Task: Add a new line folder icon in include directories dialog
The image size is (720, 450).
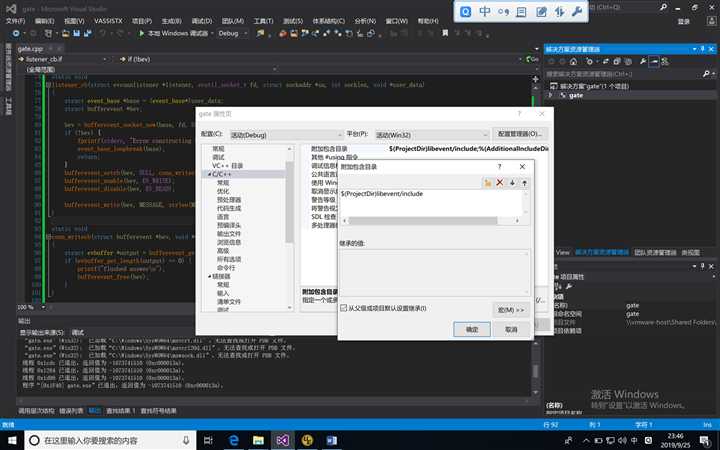Action: (488, 183)
